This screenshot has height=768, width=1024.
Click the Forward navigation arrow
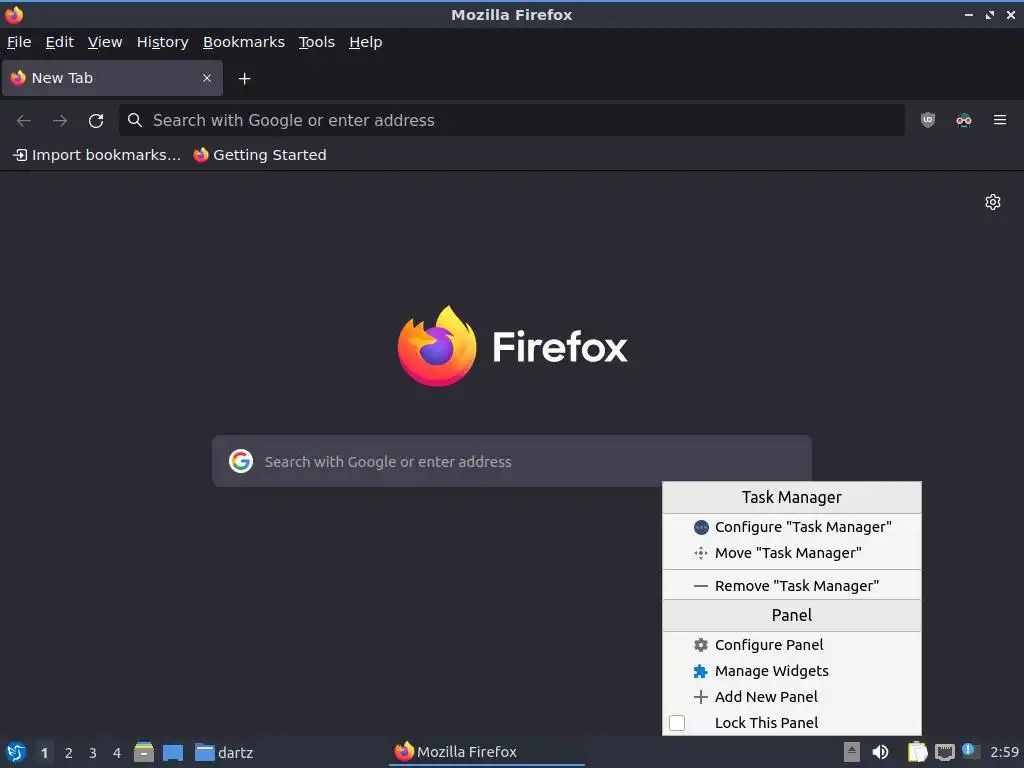60,120
